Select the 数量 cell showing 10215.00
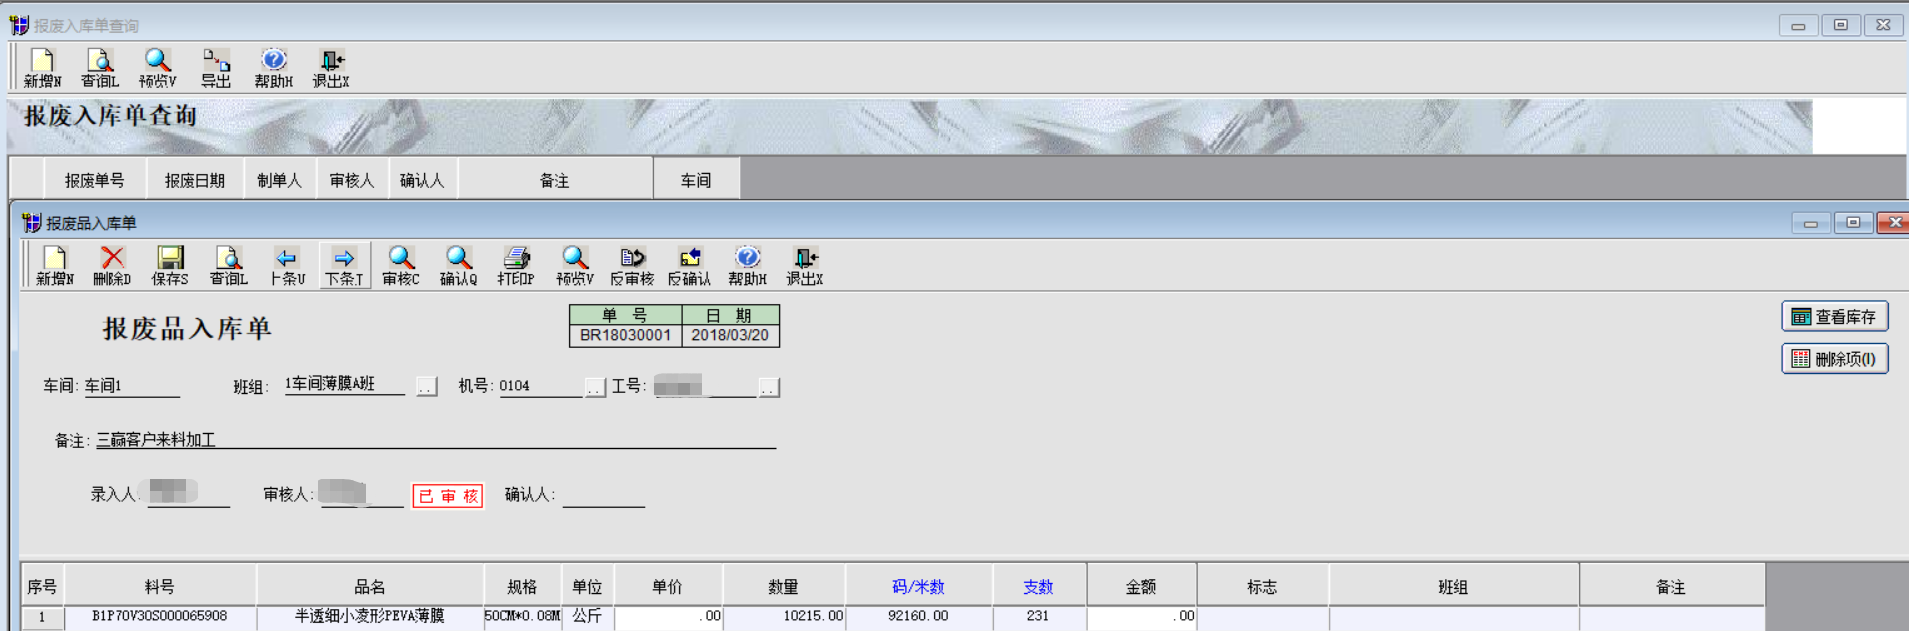1909x631 pixels. point(784,617)
